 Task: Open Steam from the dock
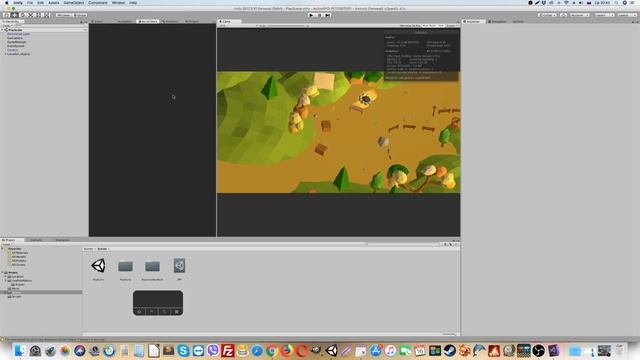(x=449, y=350)
